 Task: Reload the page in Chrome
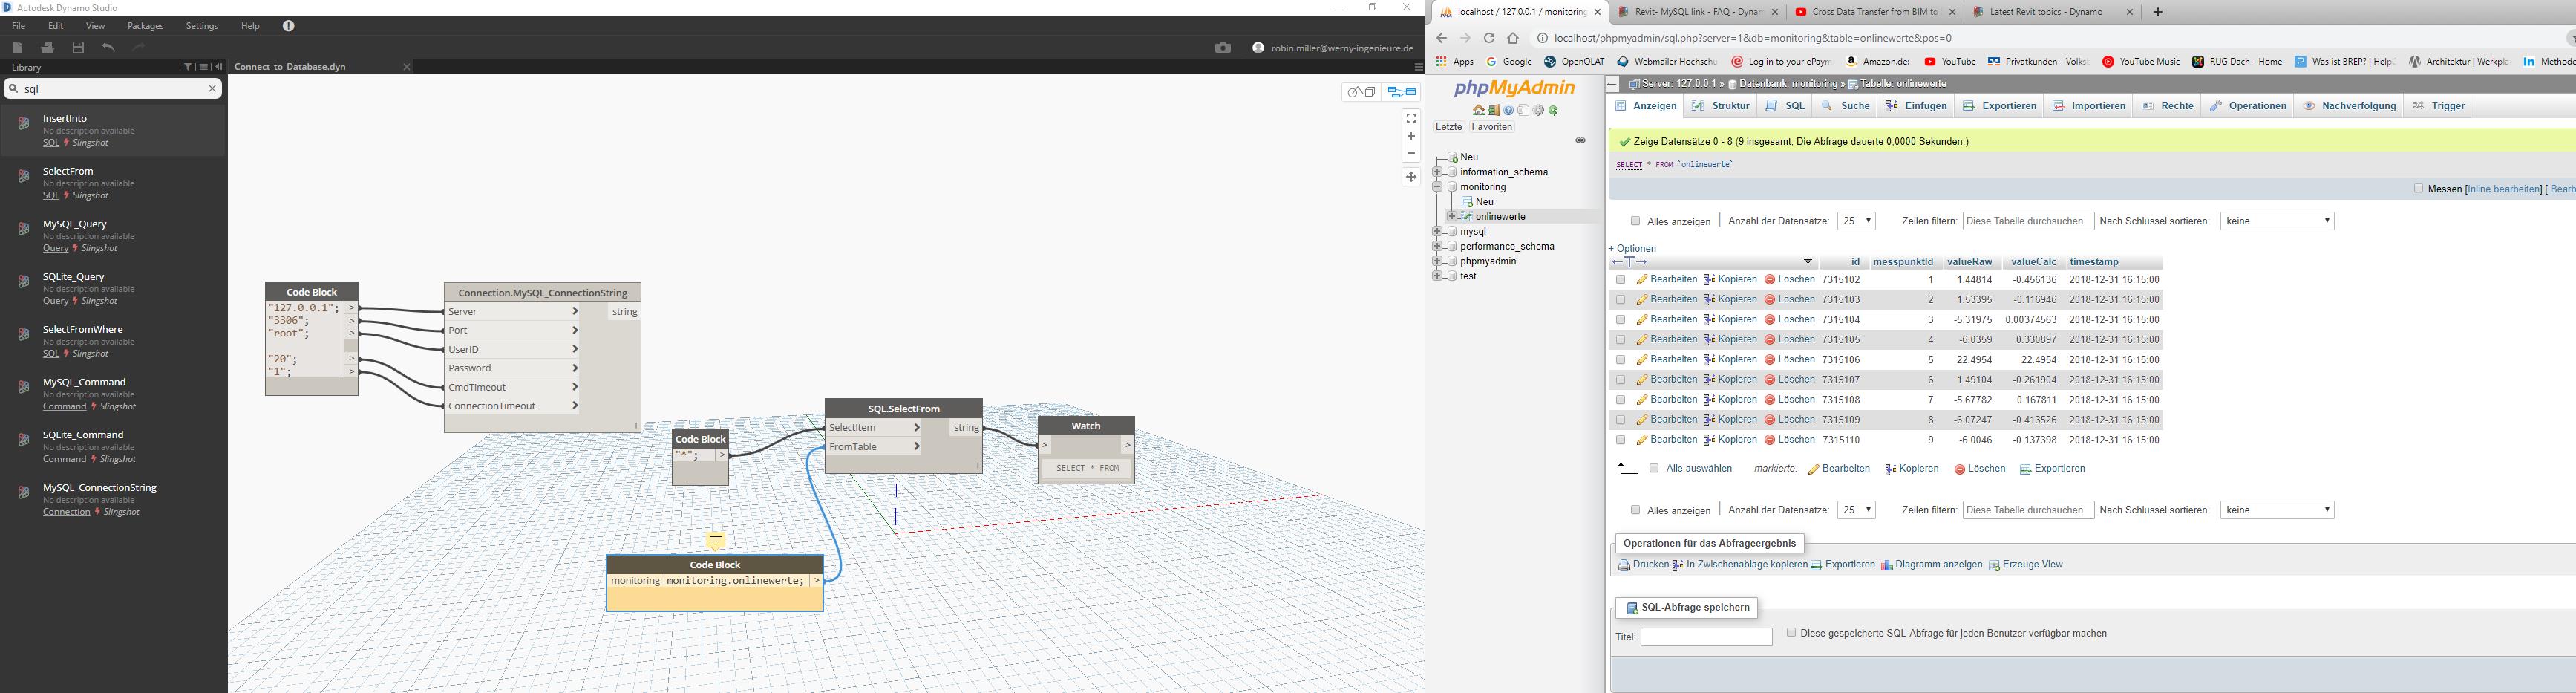click(1489, 38)
